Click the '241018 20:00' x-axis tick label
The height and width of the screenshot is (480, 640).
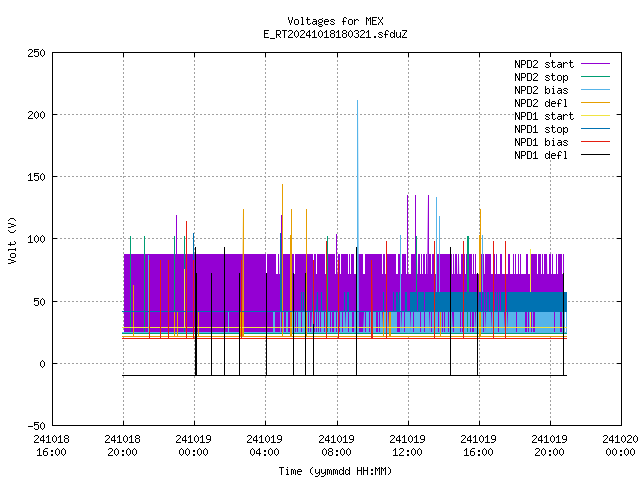[122, 446]
